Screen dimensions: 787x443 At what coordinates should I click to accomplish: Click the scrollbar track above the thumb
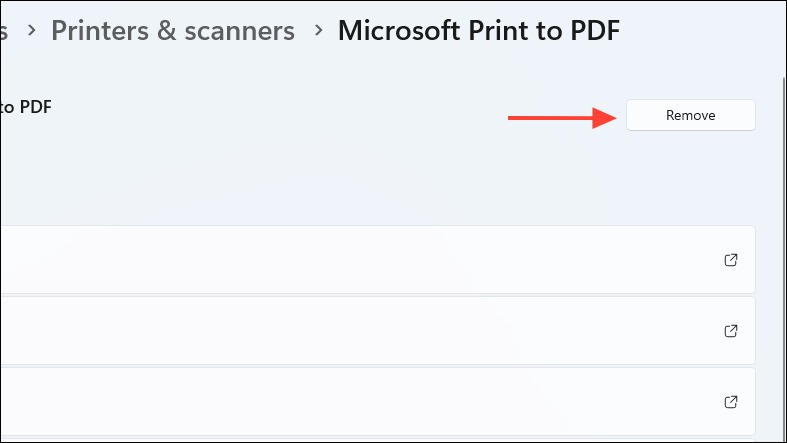[784, 38]
